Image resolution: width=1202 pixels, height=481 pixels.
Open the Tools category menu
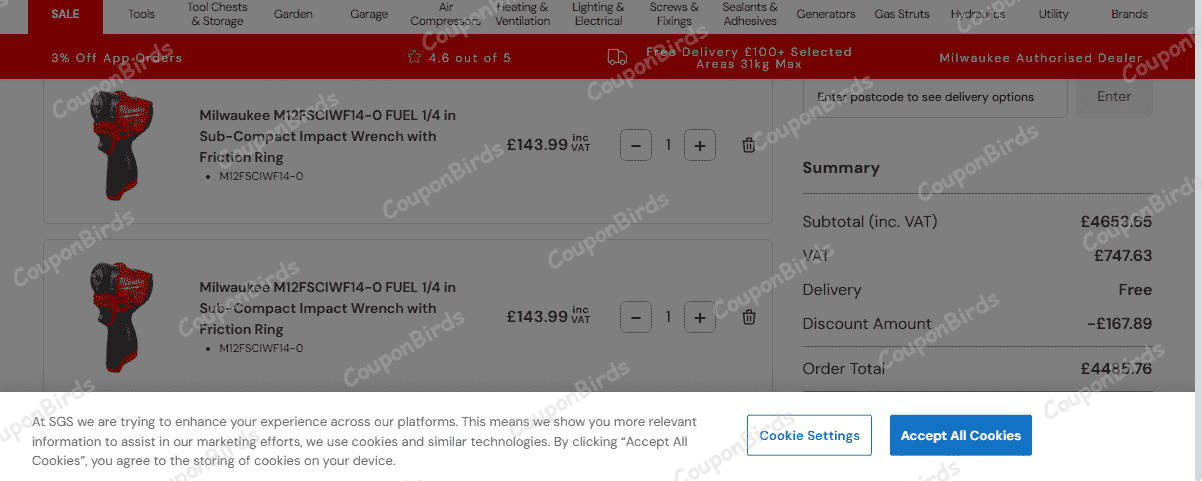point(142,14)
